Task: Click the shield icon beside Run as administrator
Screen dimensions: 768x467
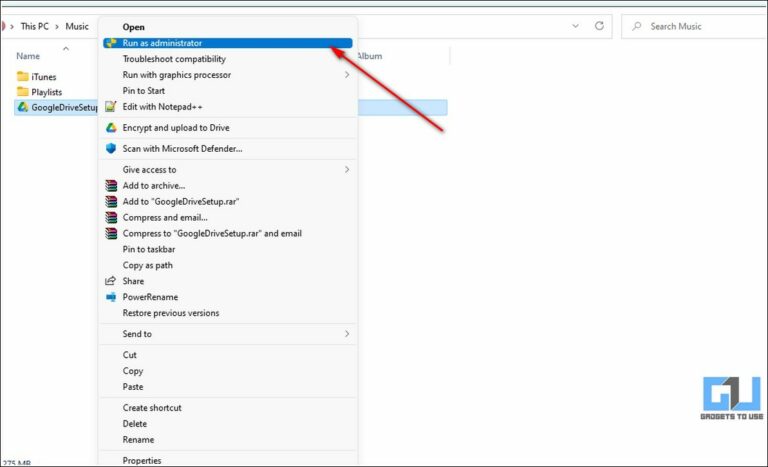Action: [x=111, y=43]
